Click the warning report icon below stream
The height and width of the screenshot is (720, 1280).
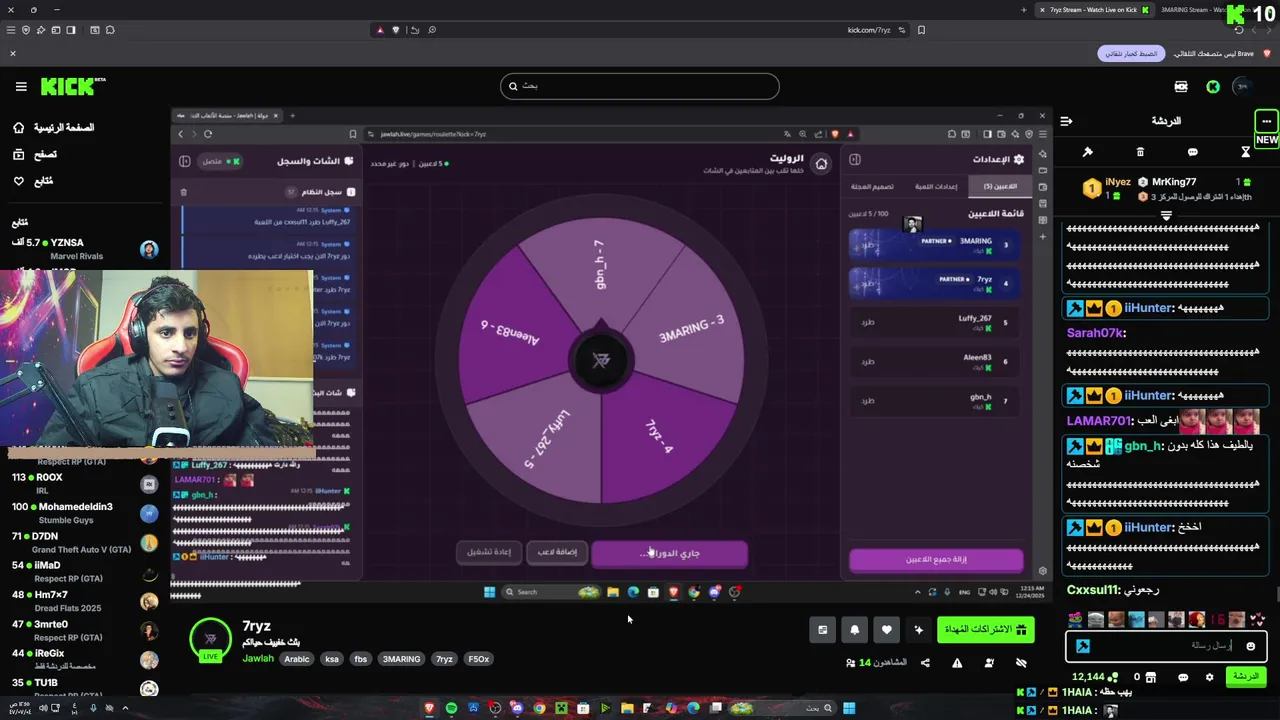click(x=957, y=662)
